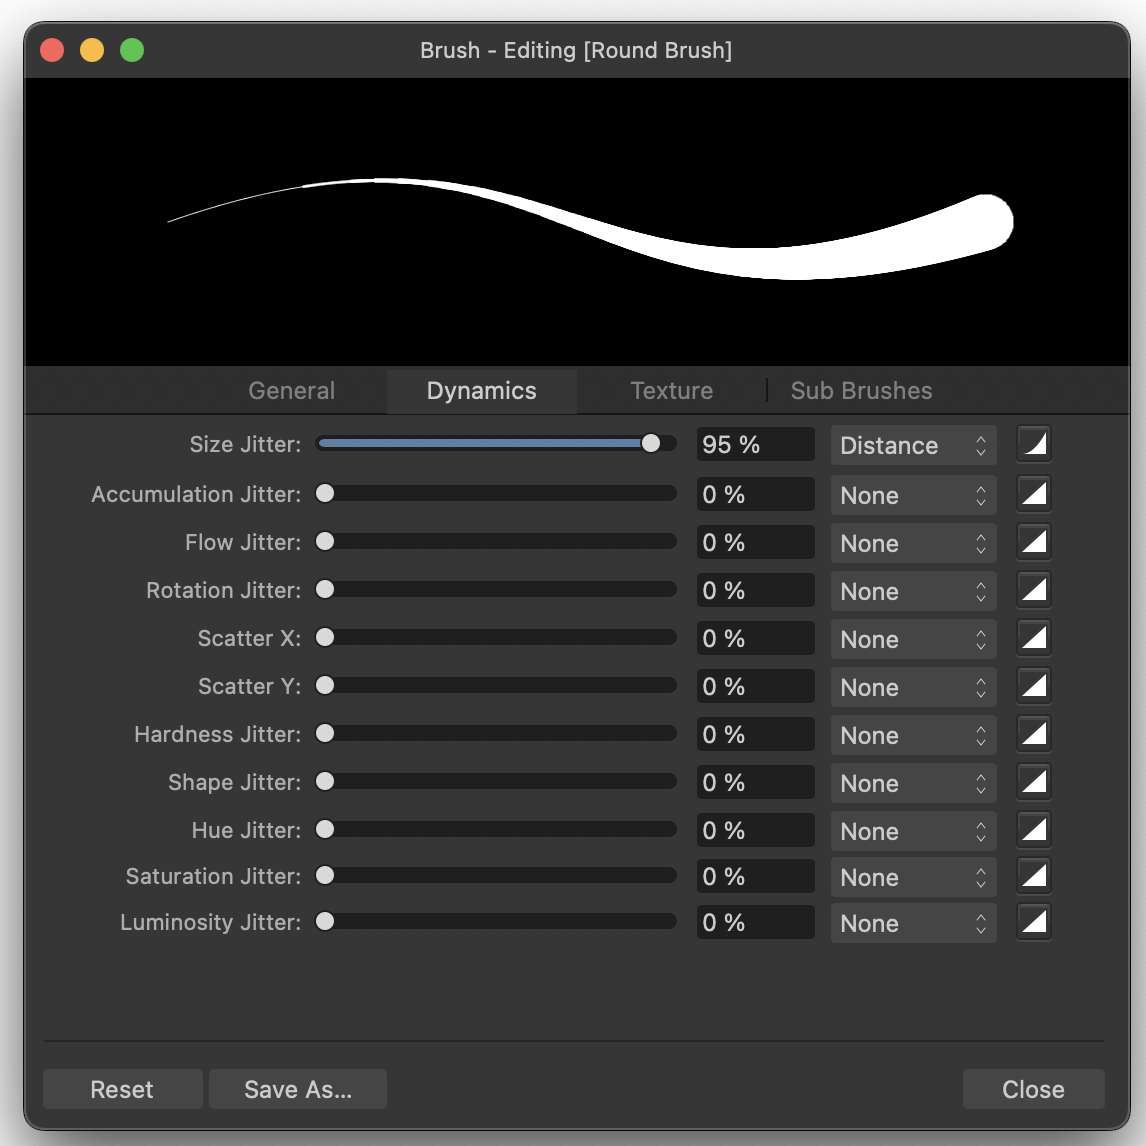Click the brush stroke preview

point(577,221)
